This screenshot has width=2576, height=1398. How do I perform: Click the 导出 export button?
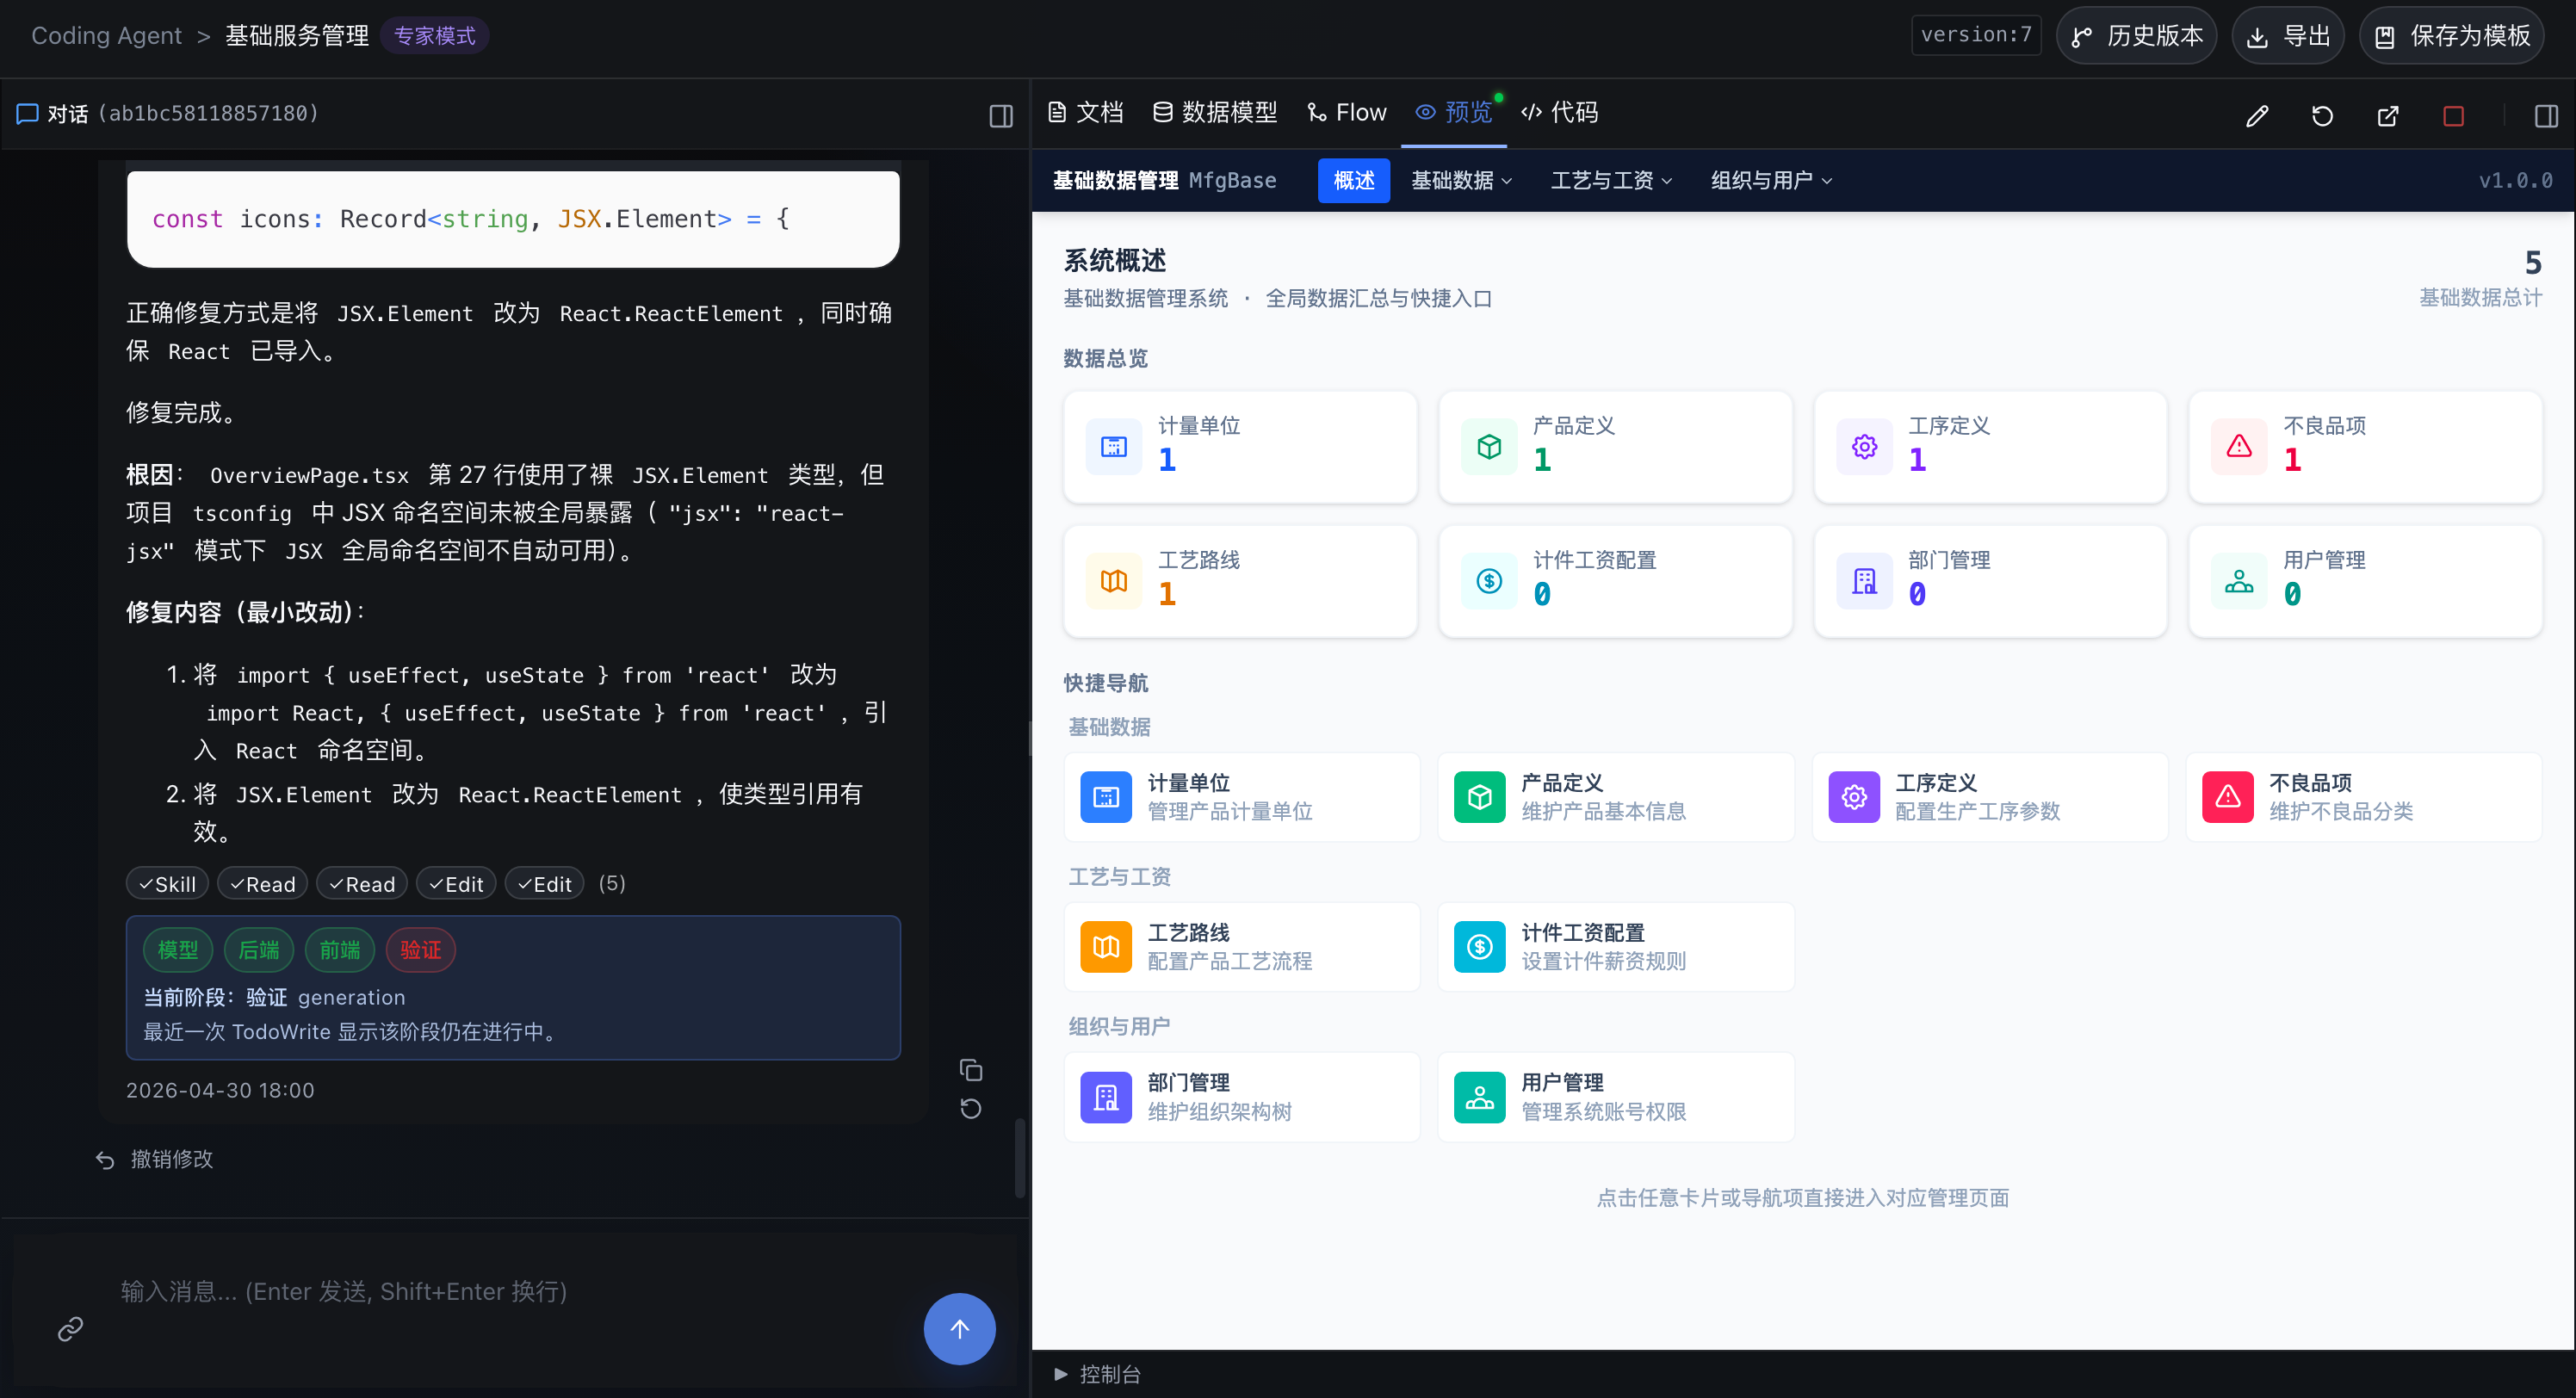[x=2288, y=36]
